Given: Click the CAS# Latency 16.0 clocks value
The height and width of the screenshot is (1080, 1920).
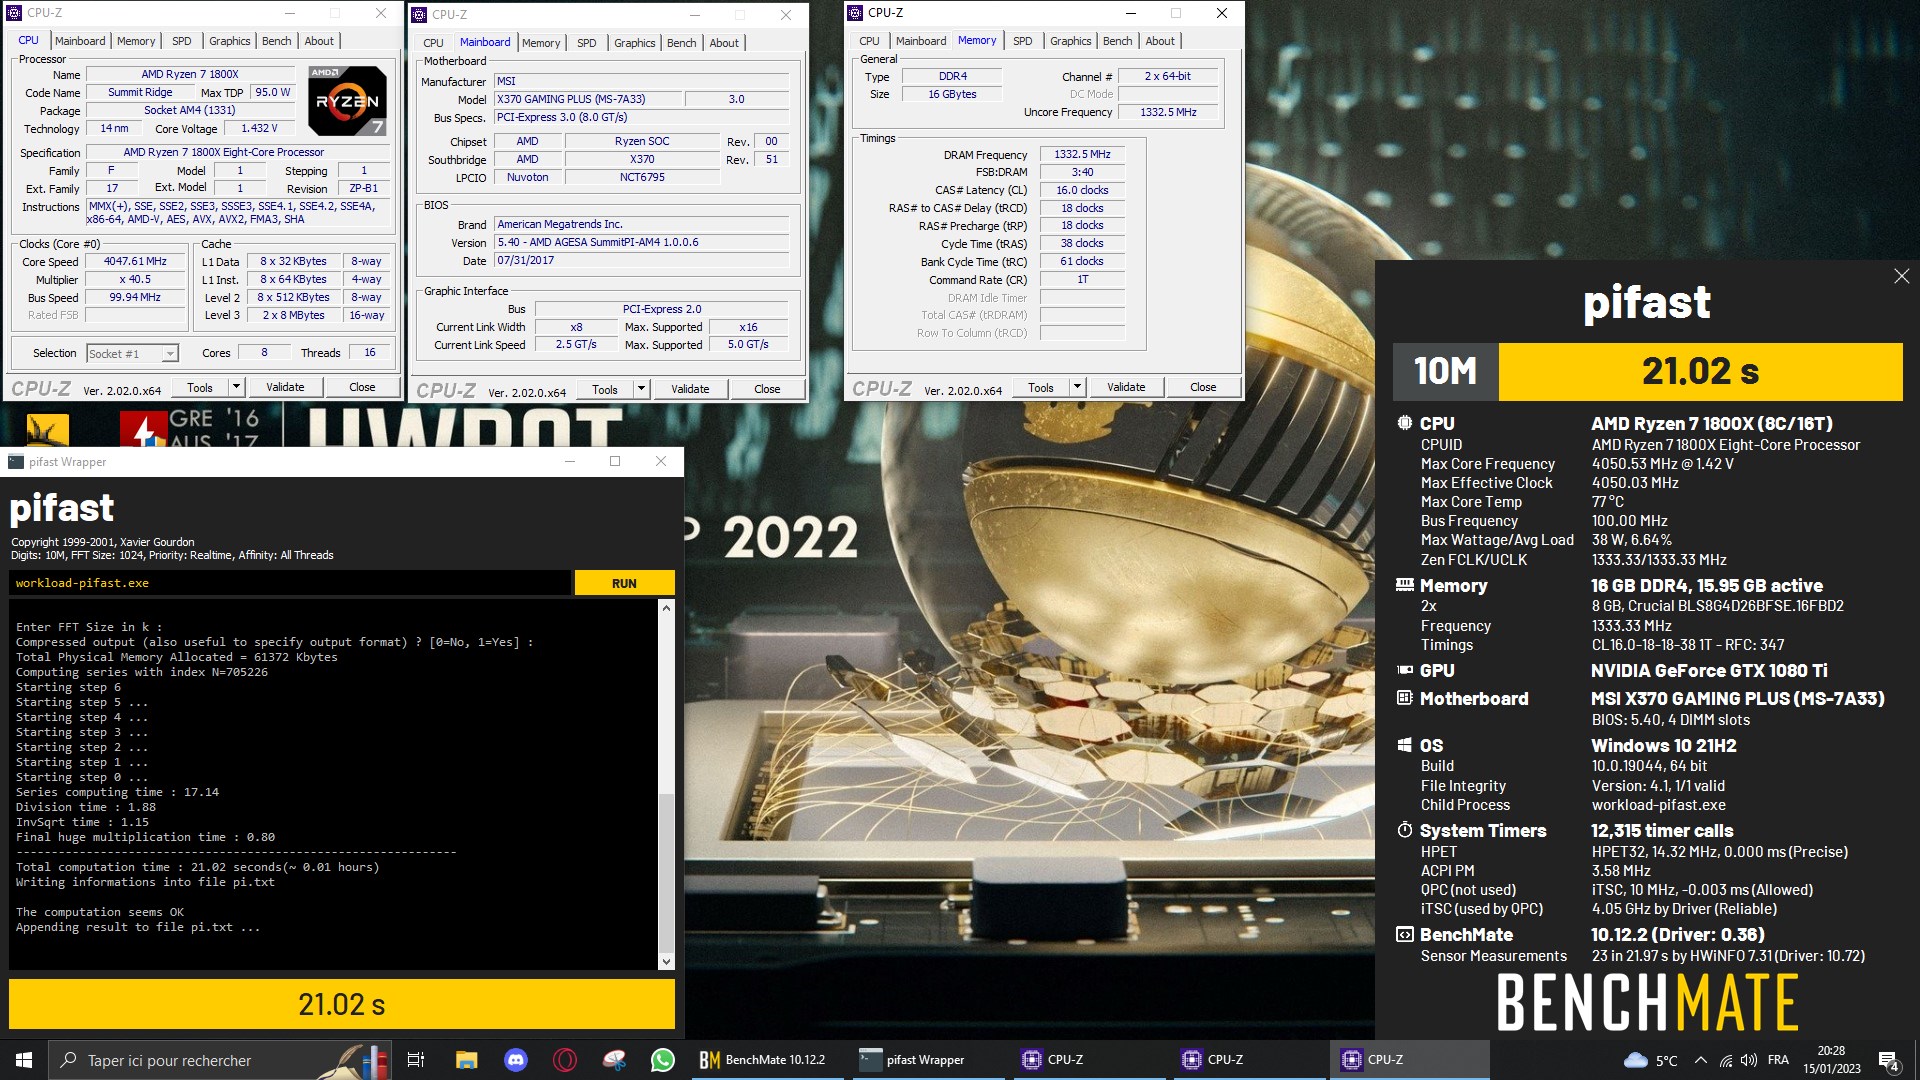Looking at the screenshot, I should coord(1082,190).
